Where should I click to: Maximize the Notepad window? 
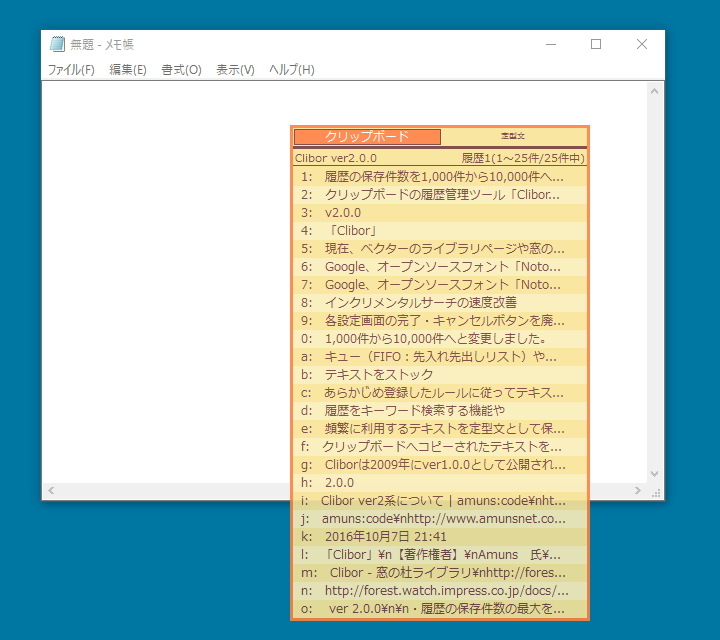tap(596, 44)
